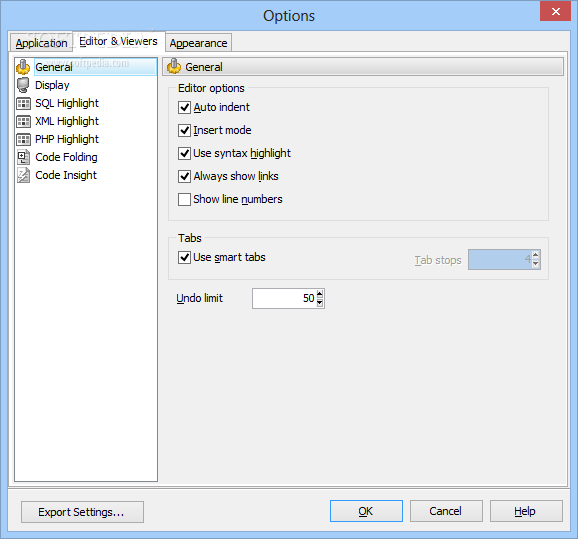
Task: Click the General category icon in sidebar
Action: [x=23, y=67]
